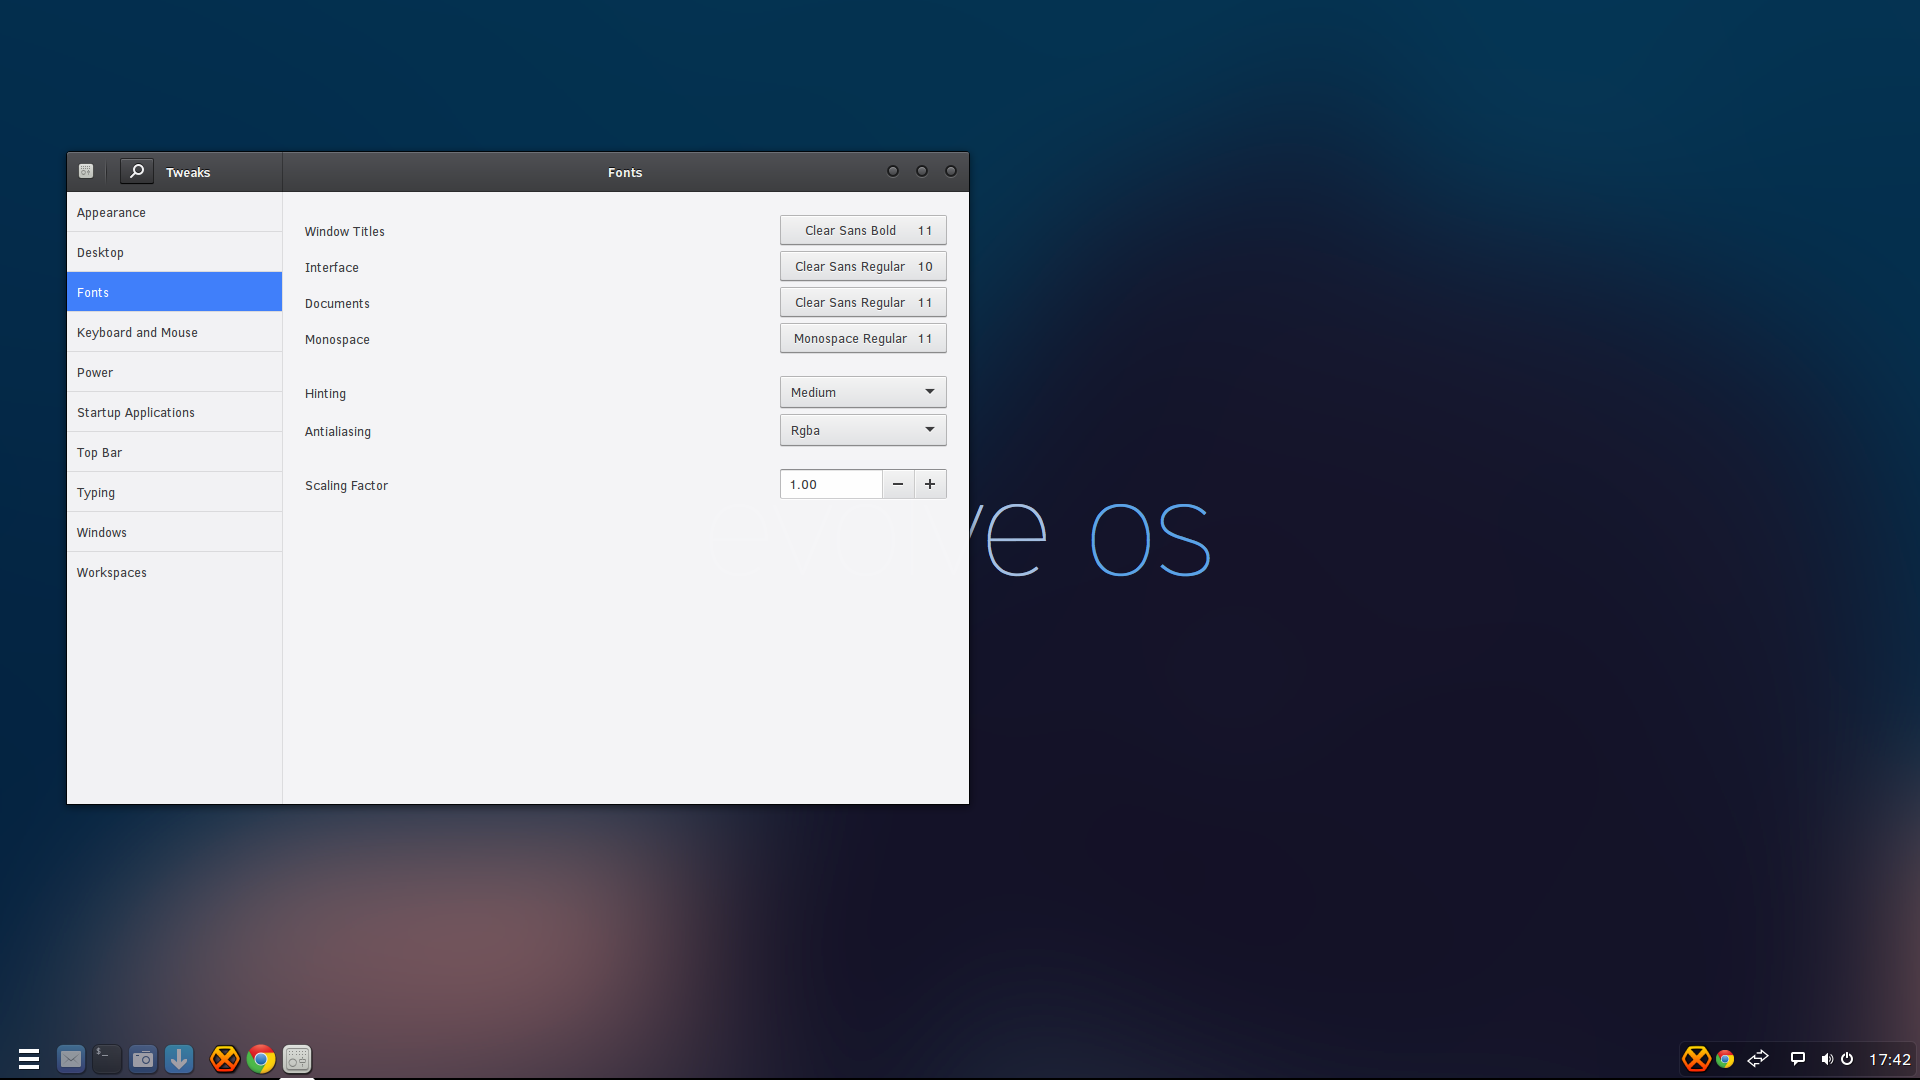The height and width of the screenshot is (1080, 1920).
Task: Open the orange hexagon app in dock
Action: coord(225,1058)
